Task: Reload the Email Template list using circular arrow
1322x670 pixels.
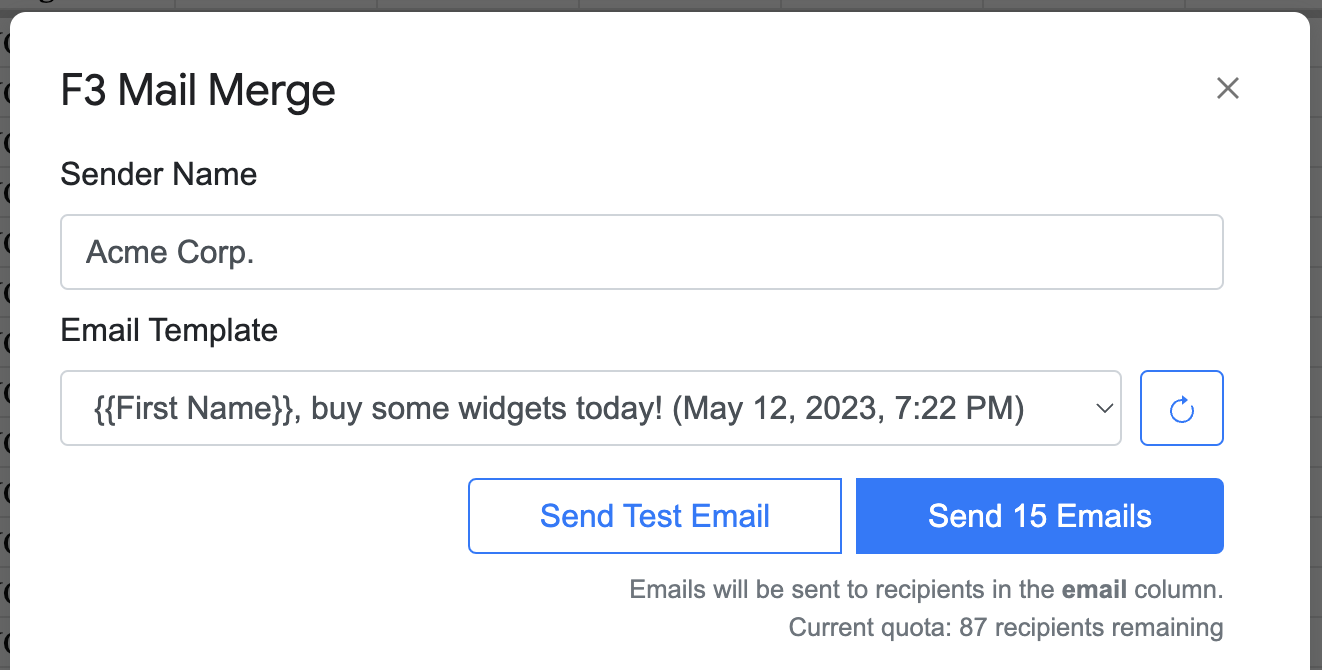Action: coord(1181,408)
